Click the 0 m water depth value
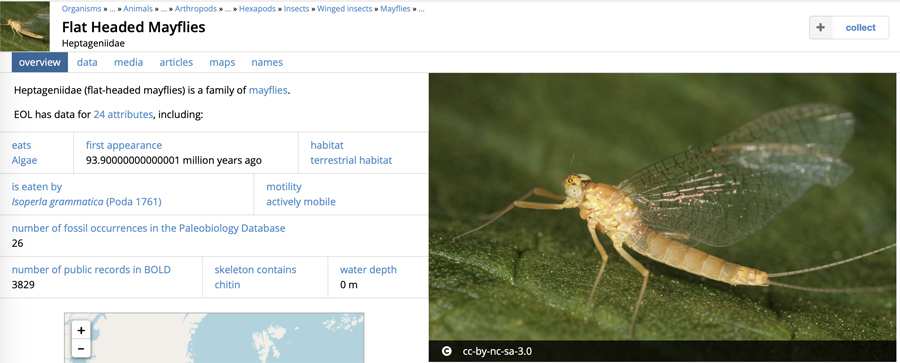The width and height of the screenshot is (900, 363). [x=348, y=284]
